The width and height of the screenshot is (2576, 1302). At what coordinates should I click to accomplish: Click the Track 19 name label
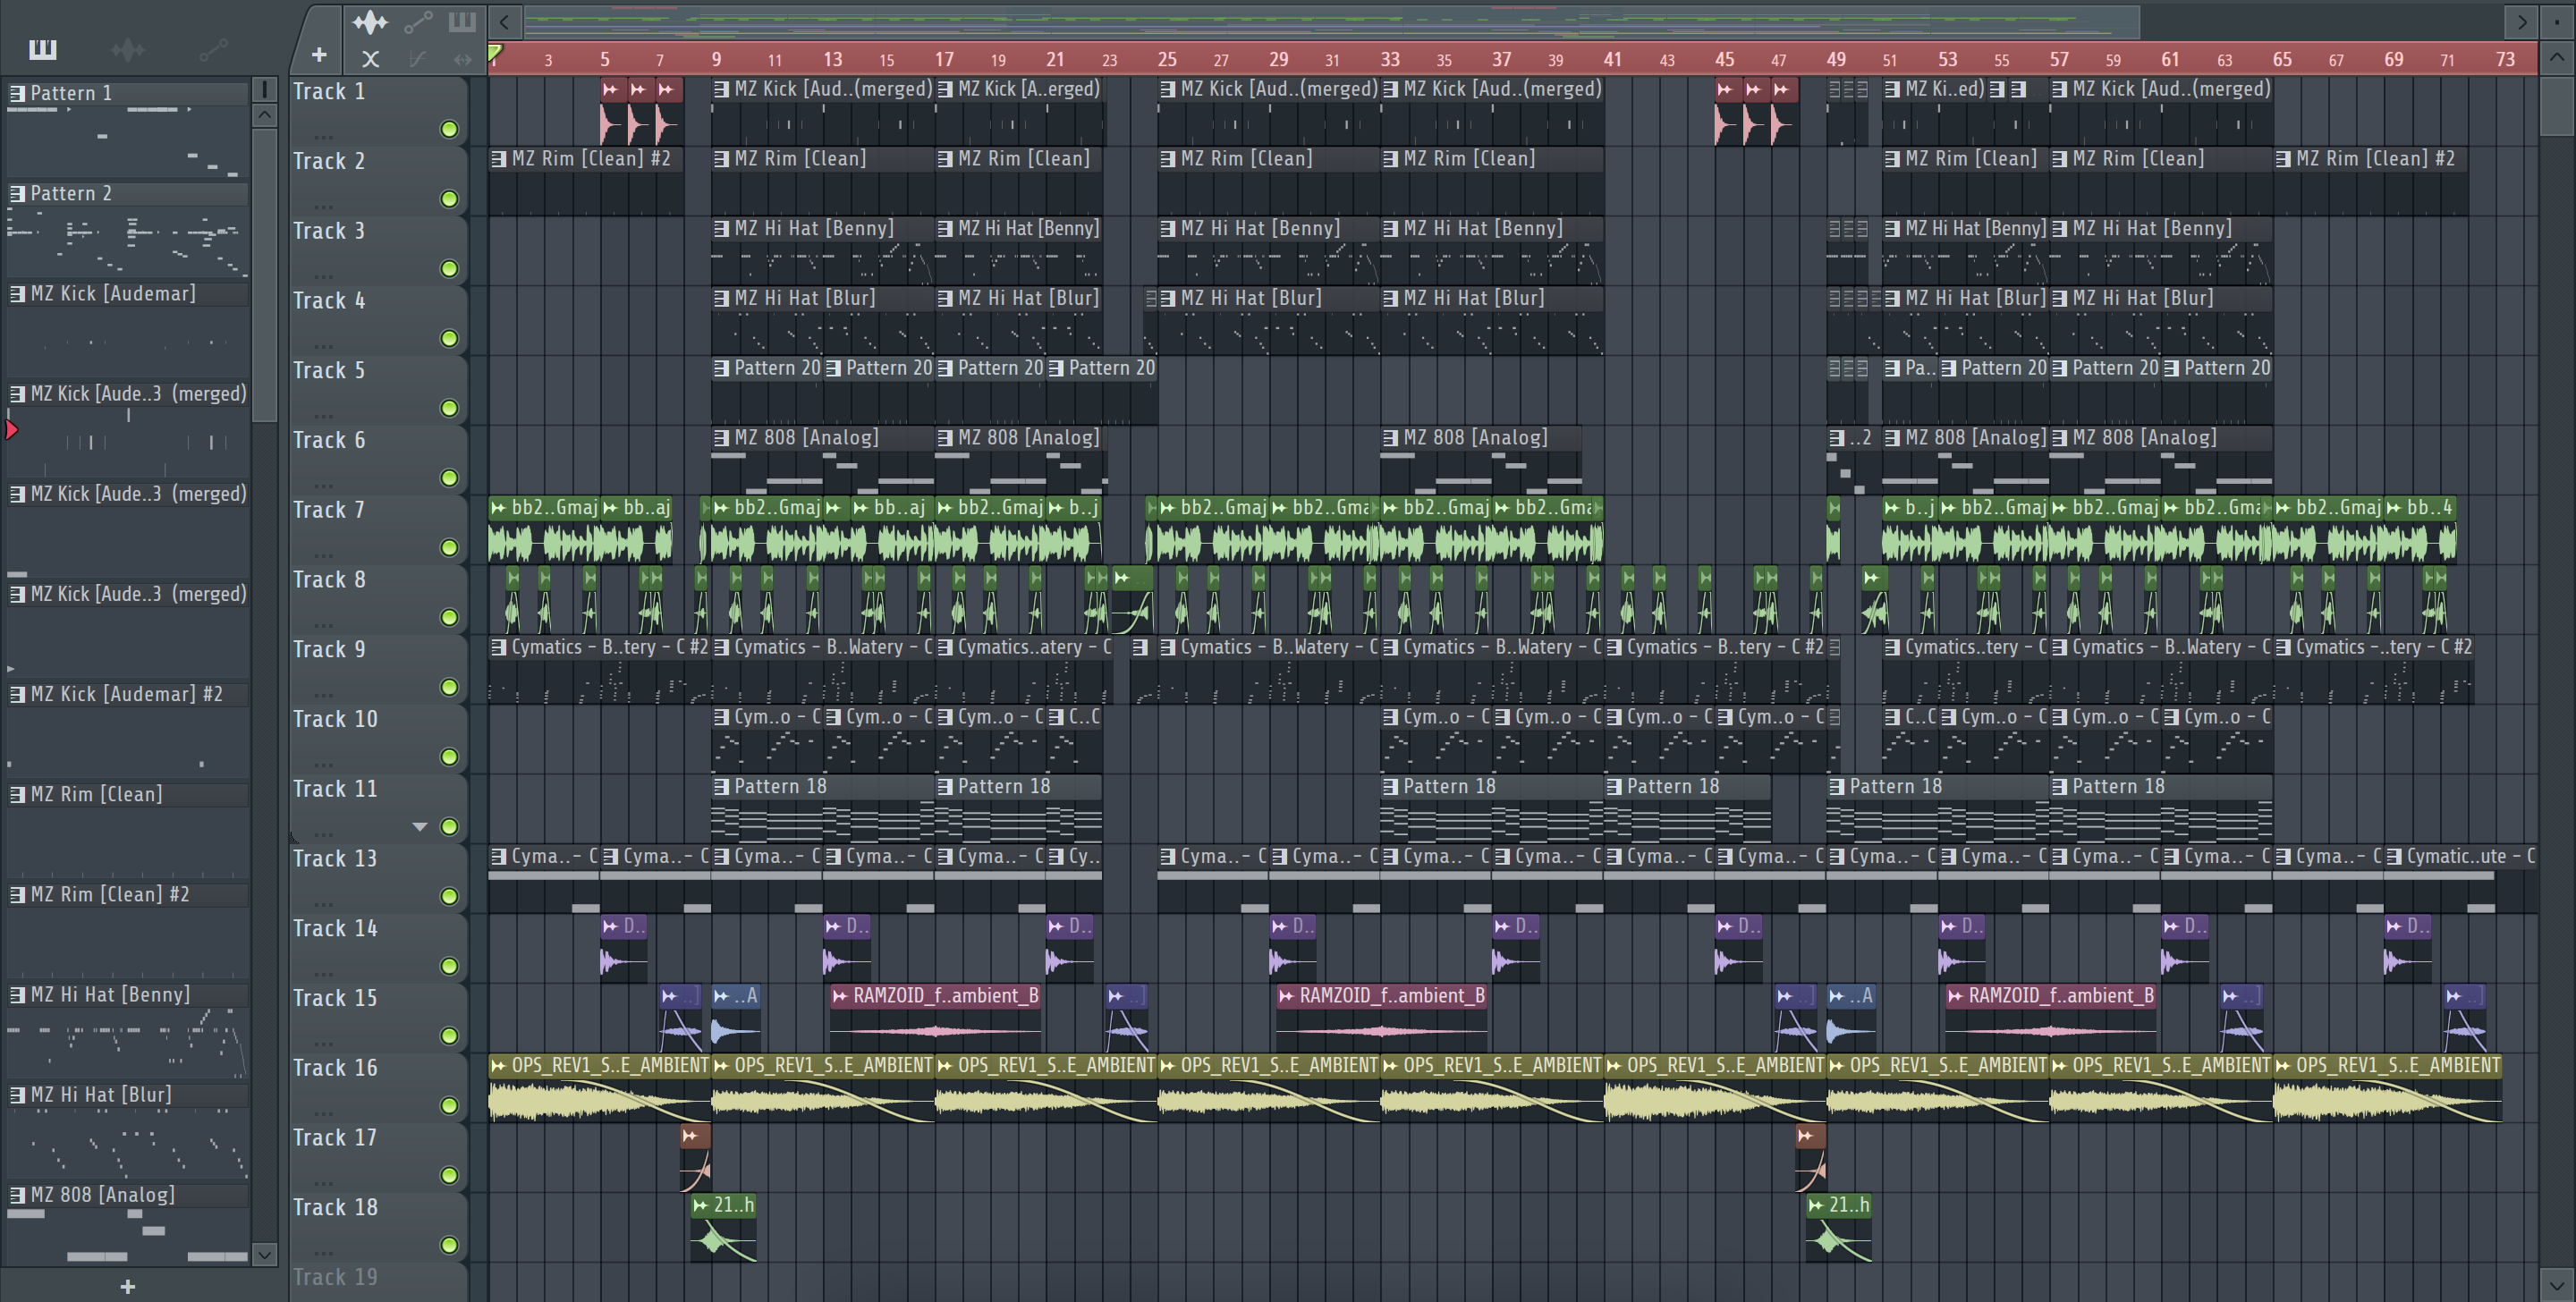(x=335, y=1278)
